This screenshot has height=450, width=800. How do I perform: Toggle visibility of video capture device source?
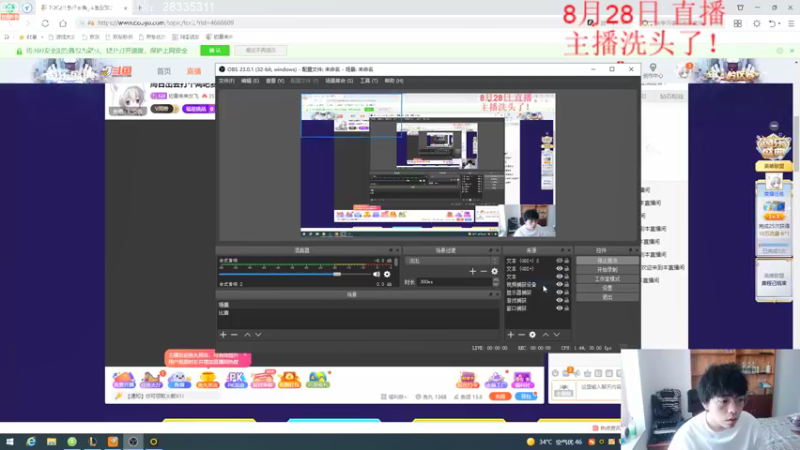pos(559,284)
